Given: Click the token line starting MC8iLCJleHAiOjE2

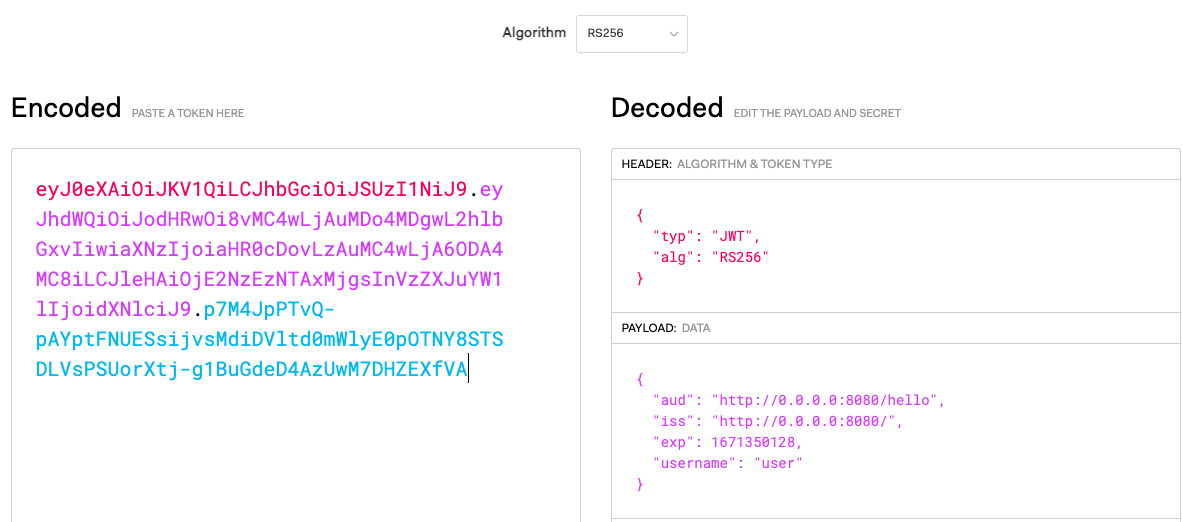Looking at the screenshot, I should 269,280.
